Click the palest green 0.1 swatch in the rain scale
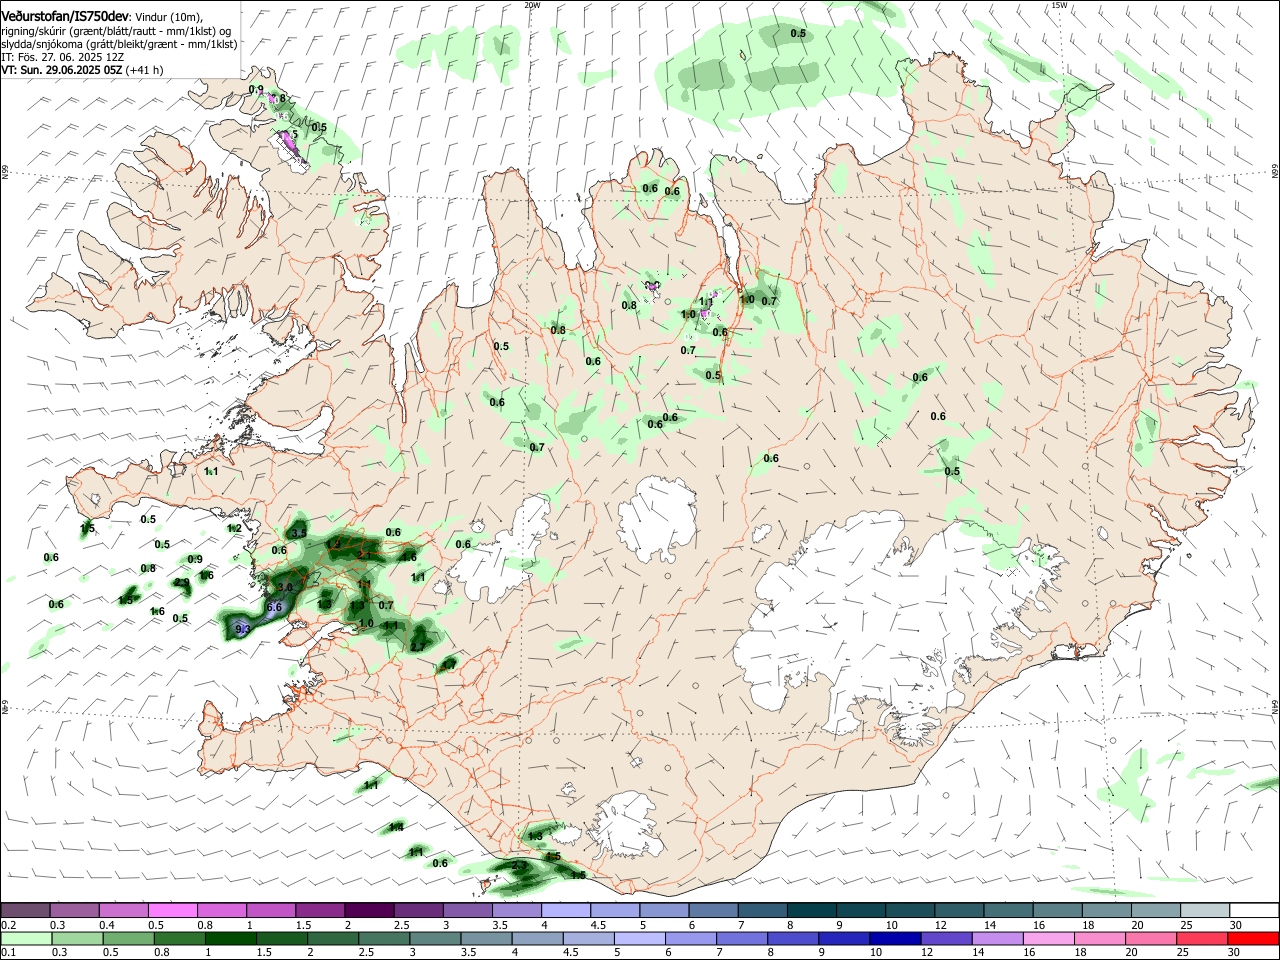This screenshot has width=1280, height=960. pos(25,938)
